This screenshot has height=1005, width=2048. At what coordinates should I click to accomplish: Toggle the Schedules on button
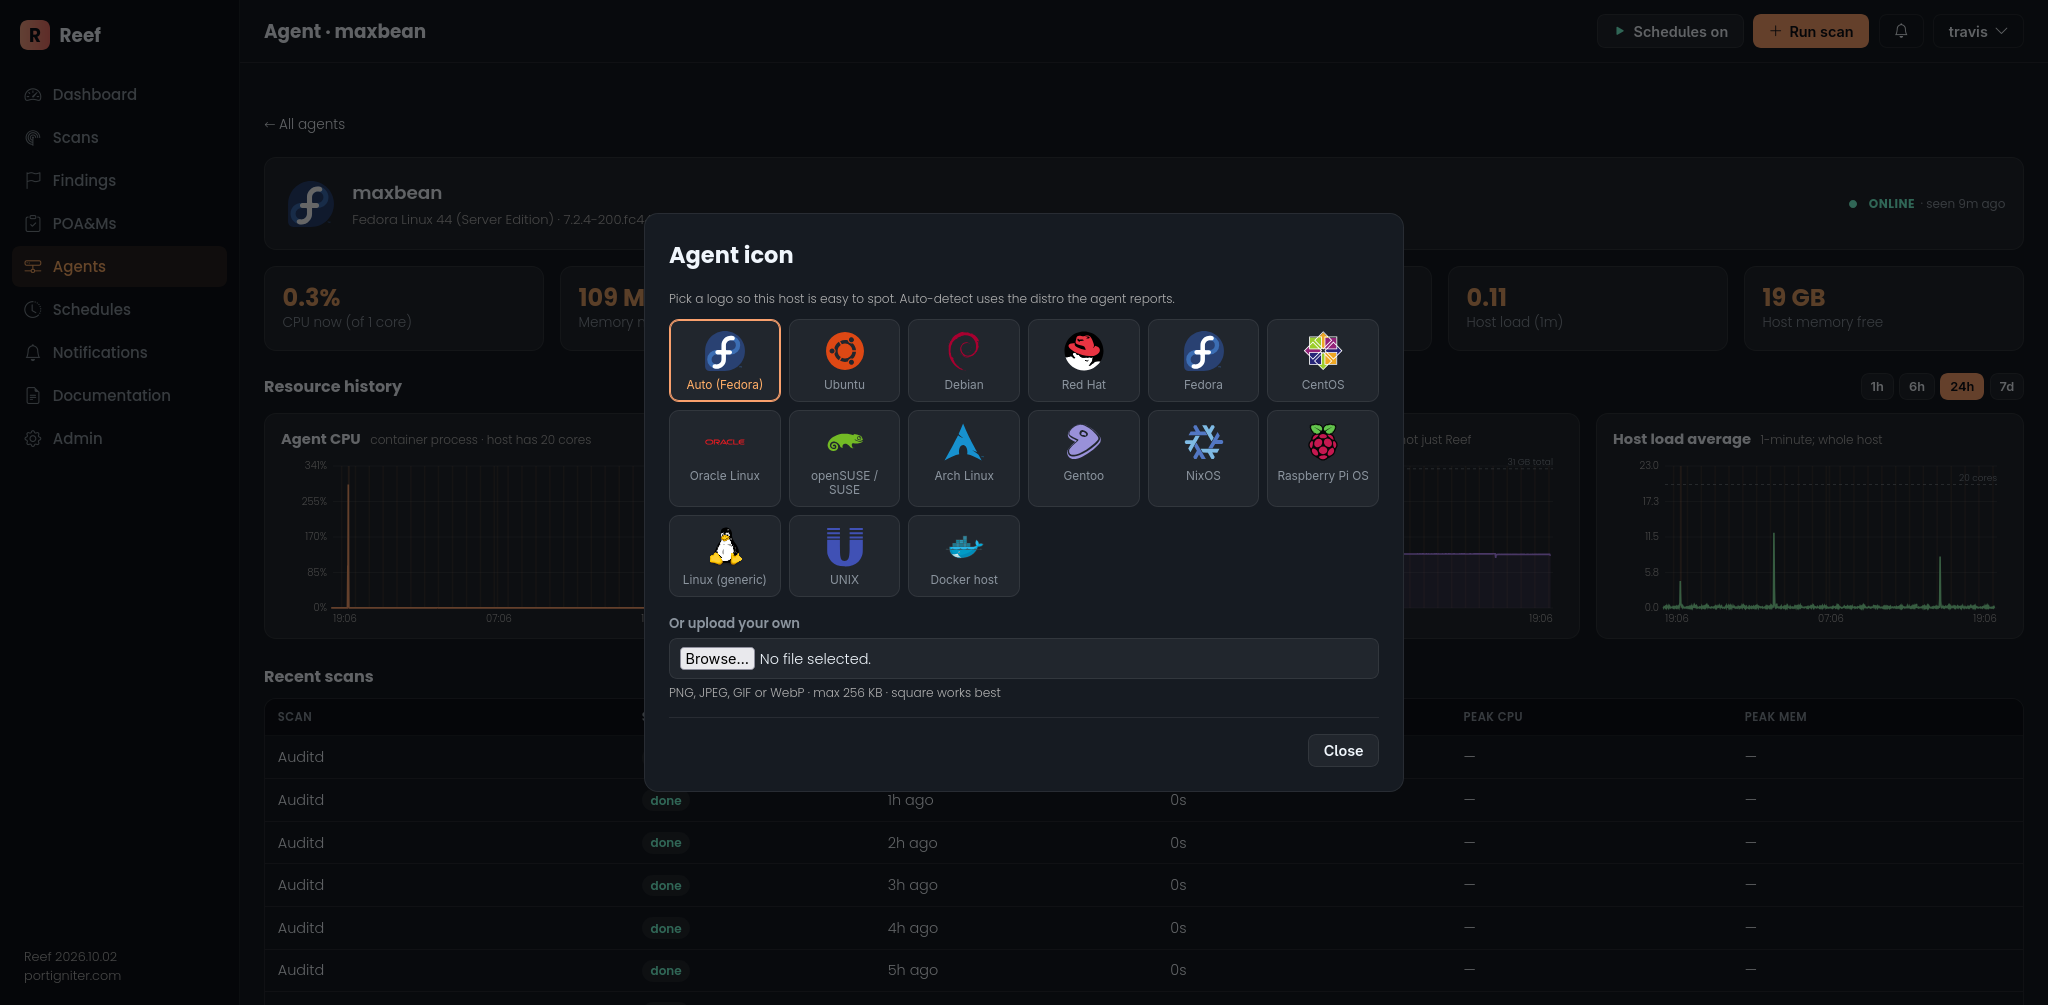click(1670, 31)
